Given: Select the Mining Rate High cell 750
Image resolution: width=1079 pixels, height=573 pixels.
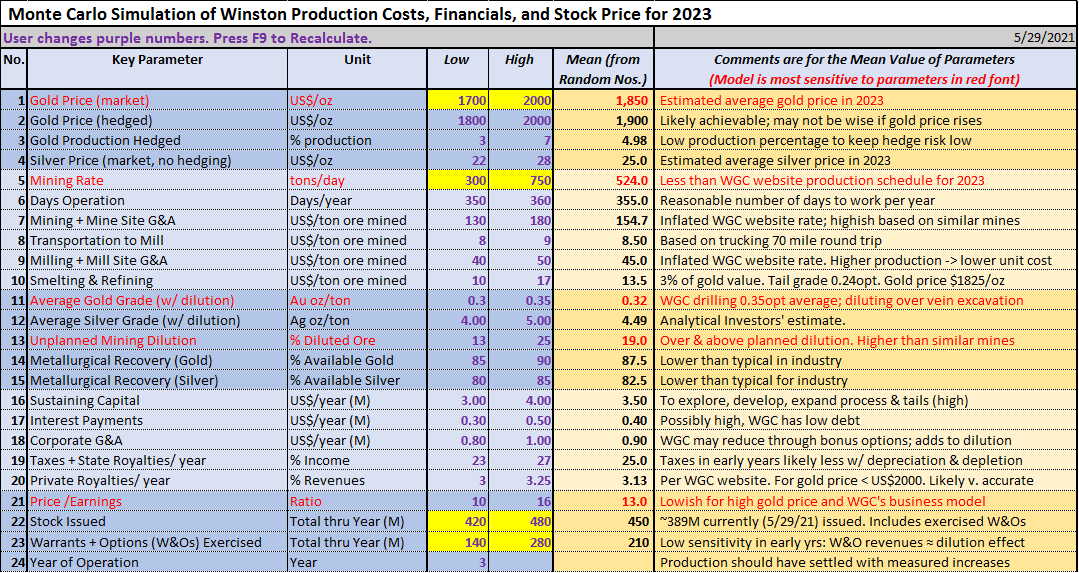Looking at the screenshot, I should (x=521, y=180).
